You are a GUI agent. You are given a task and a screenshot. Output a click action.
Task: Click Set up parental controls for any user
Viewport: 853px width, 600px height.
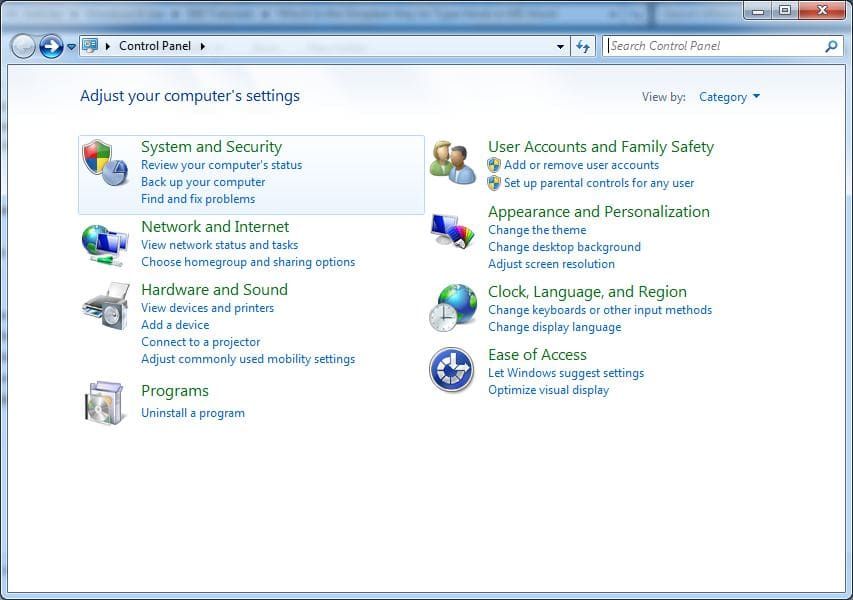(597, 183)
